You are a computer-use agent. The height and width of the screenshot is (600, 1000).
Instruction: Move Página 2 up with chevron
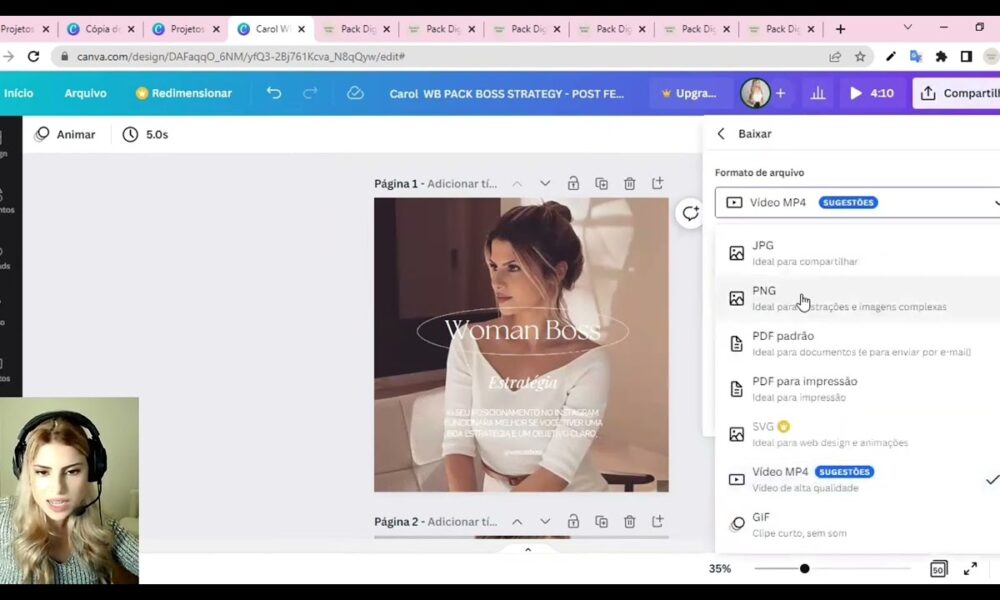tap(517, 522)
